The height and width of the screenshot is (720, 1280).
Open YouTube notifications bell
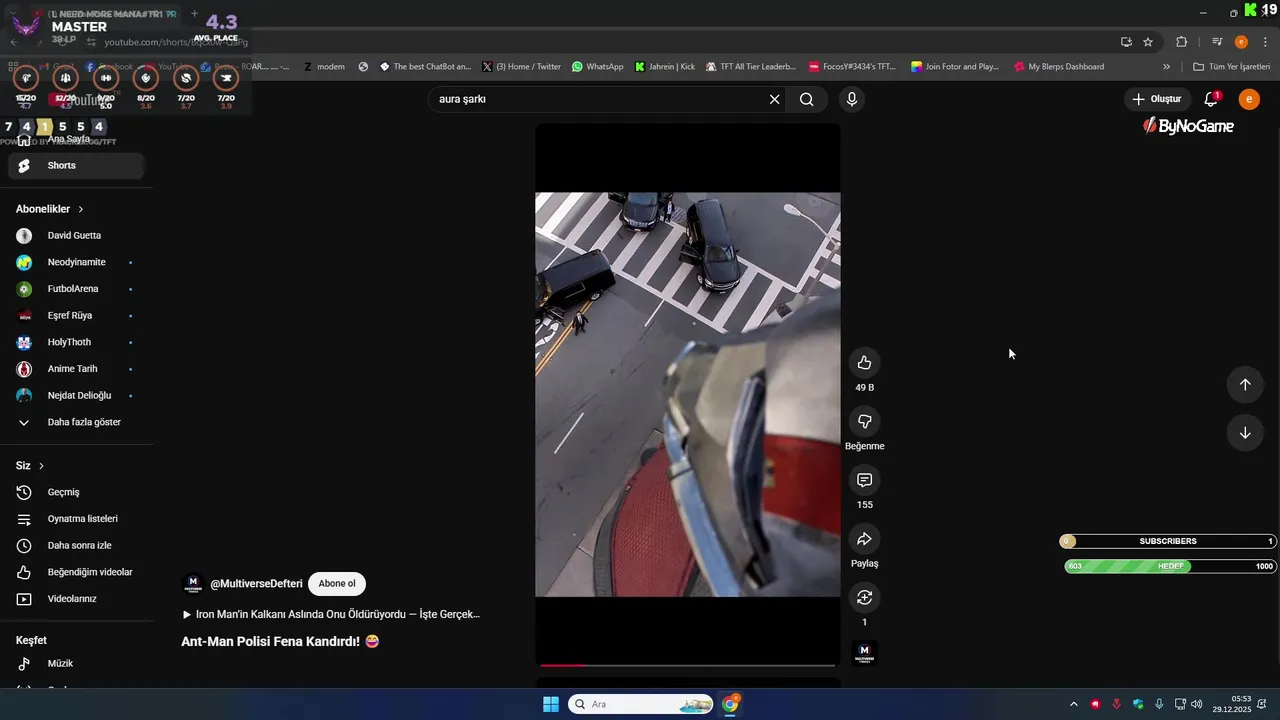pyautogui.click(x=1211, y=99)
